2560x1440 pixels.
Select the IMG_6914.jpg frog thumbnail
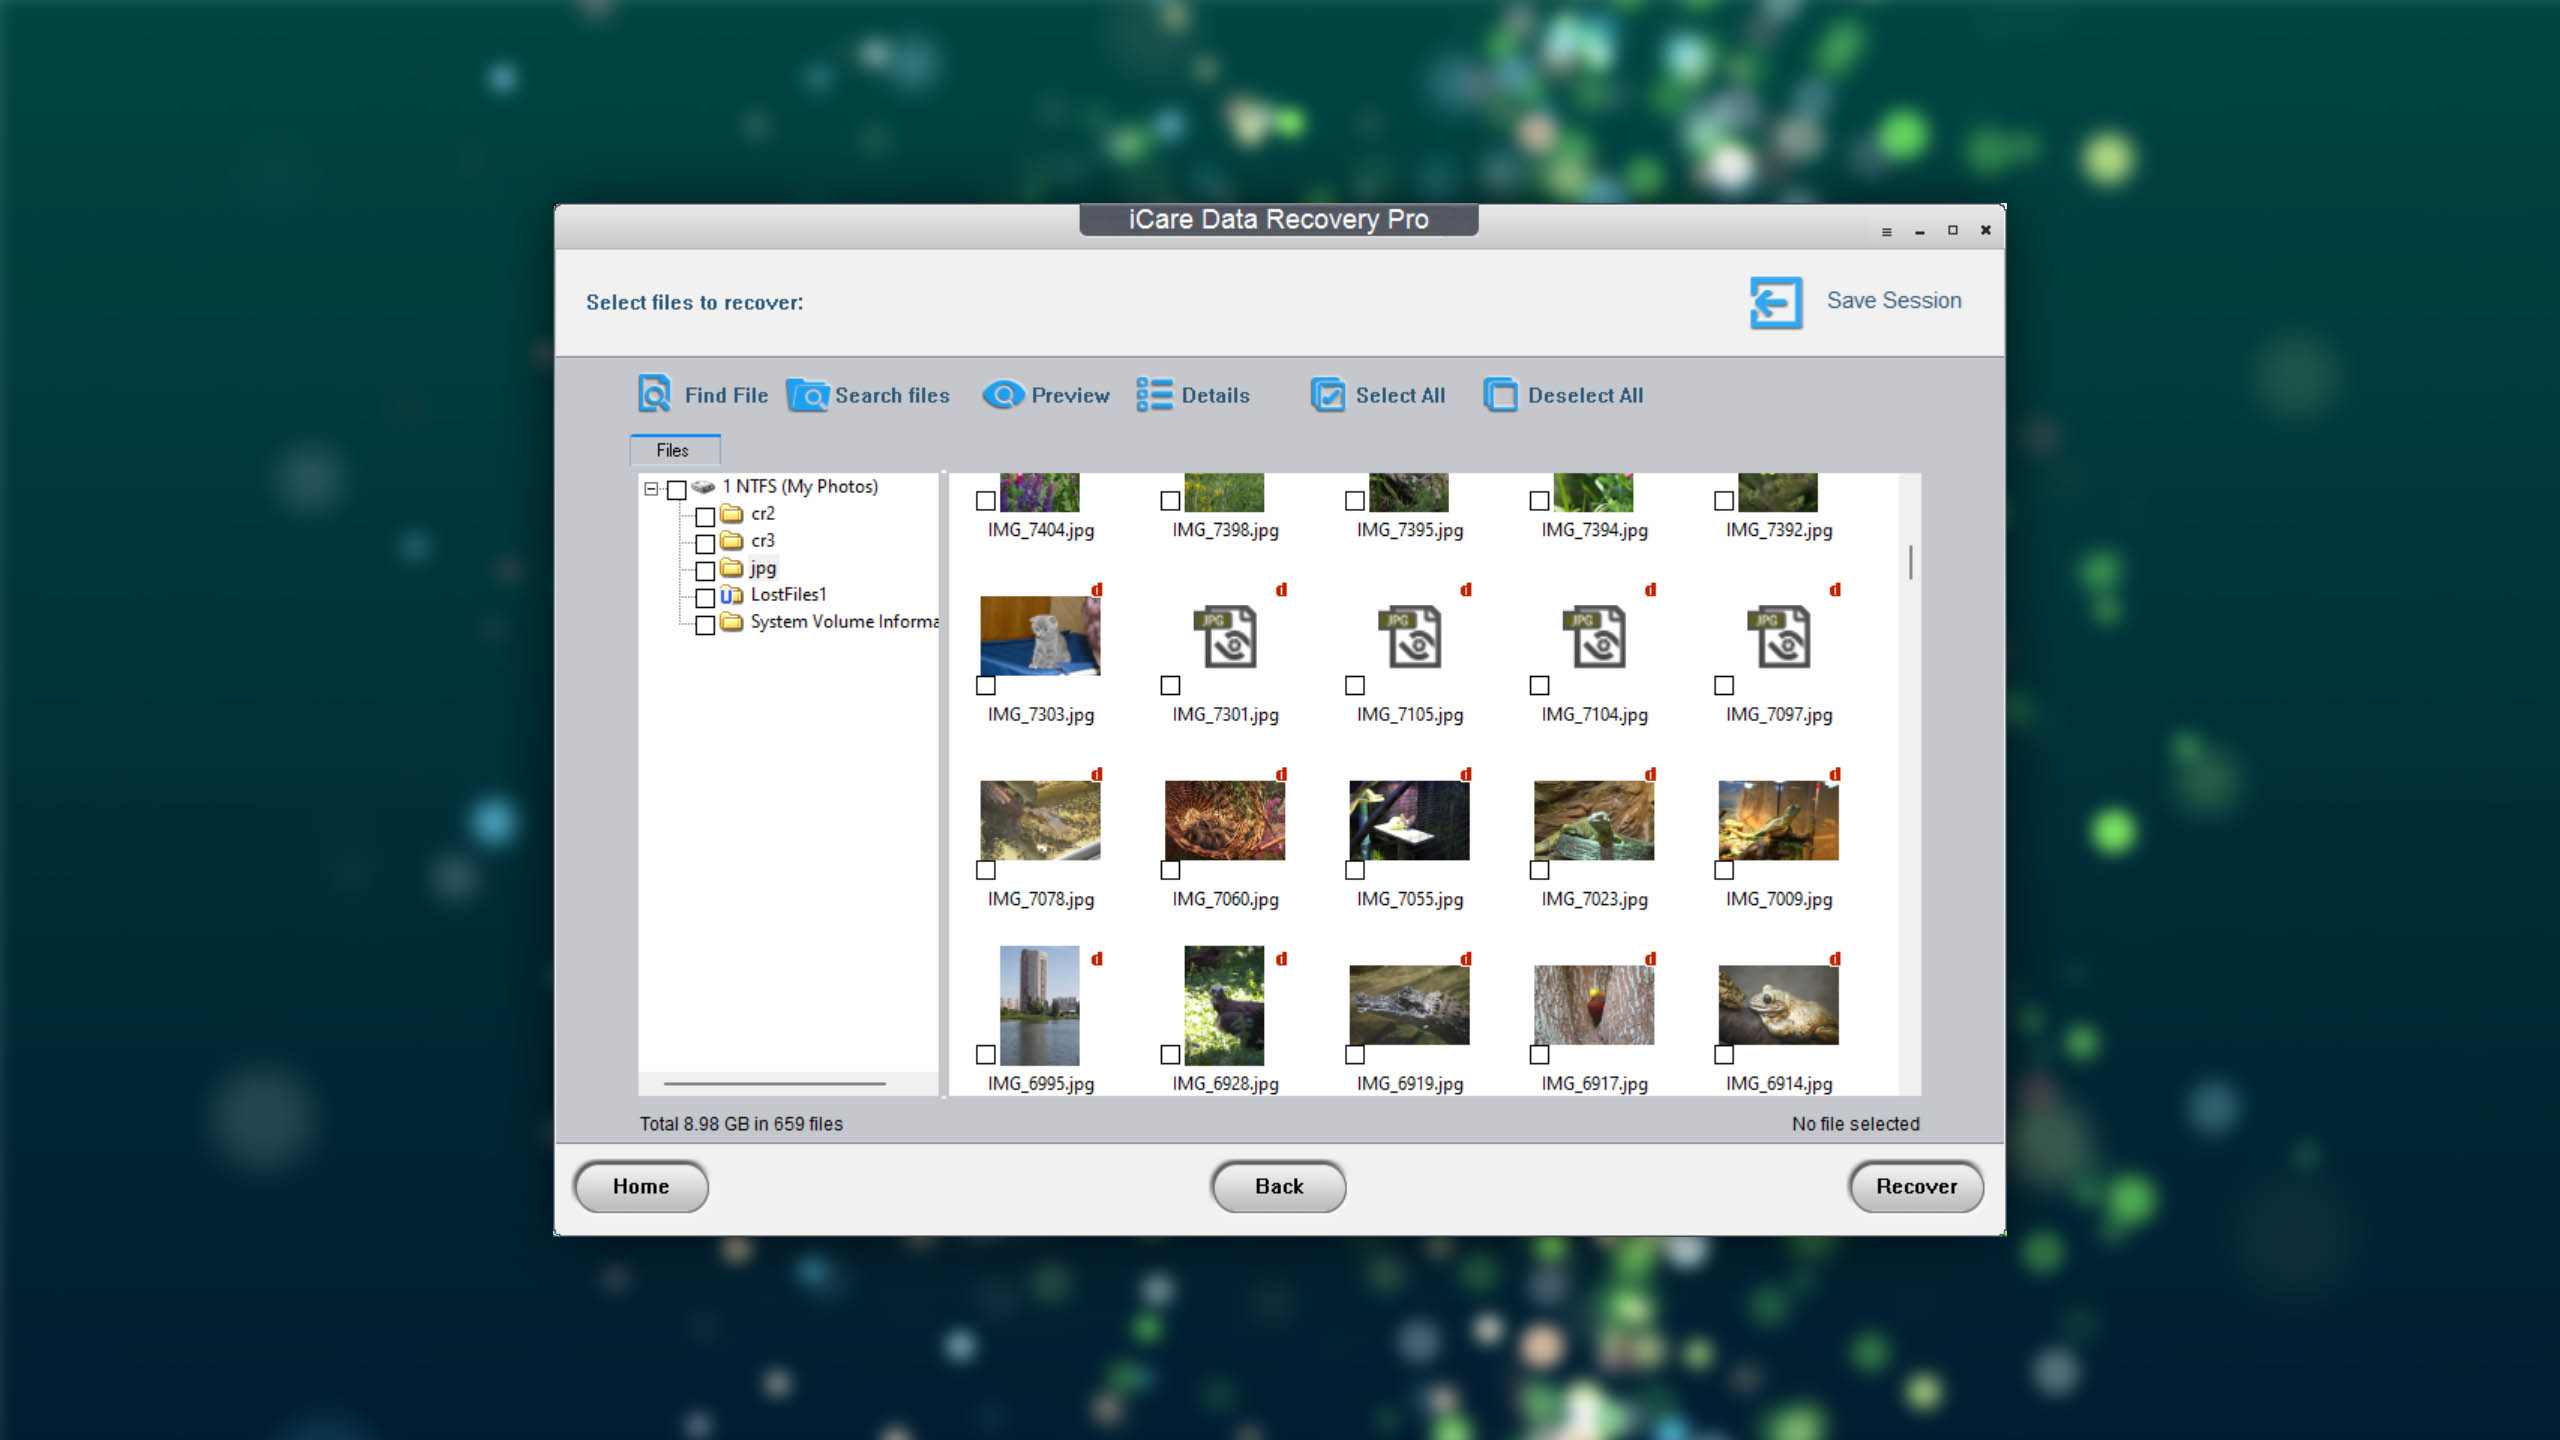1778,1005
